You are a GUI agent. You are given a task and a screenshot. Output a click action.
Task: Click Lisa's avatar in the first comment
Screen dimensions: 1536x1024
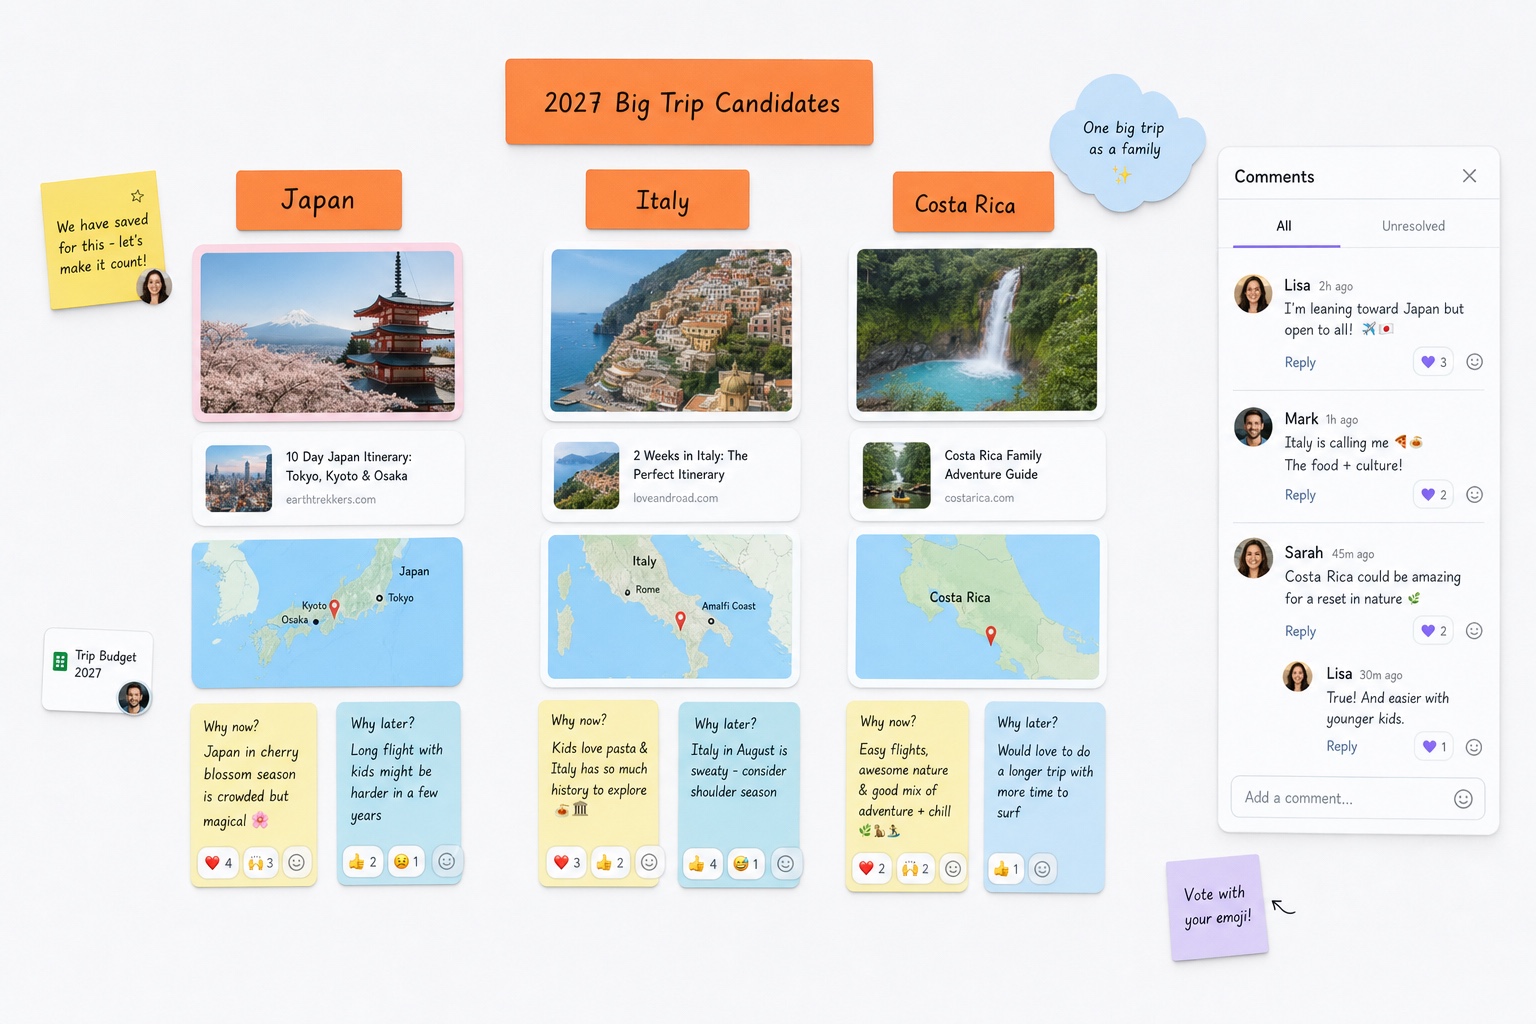click(1253, 294)
